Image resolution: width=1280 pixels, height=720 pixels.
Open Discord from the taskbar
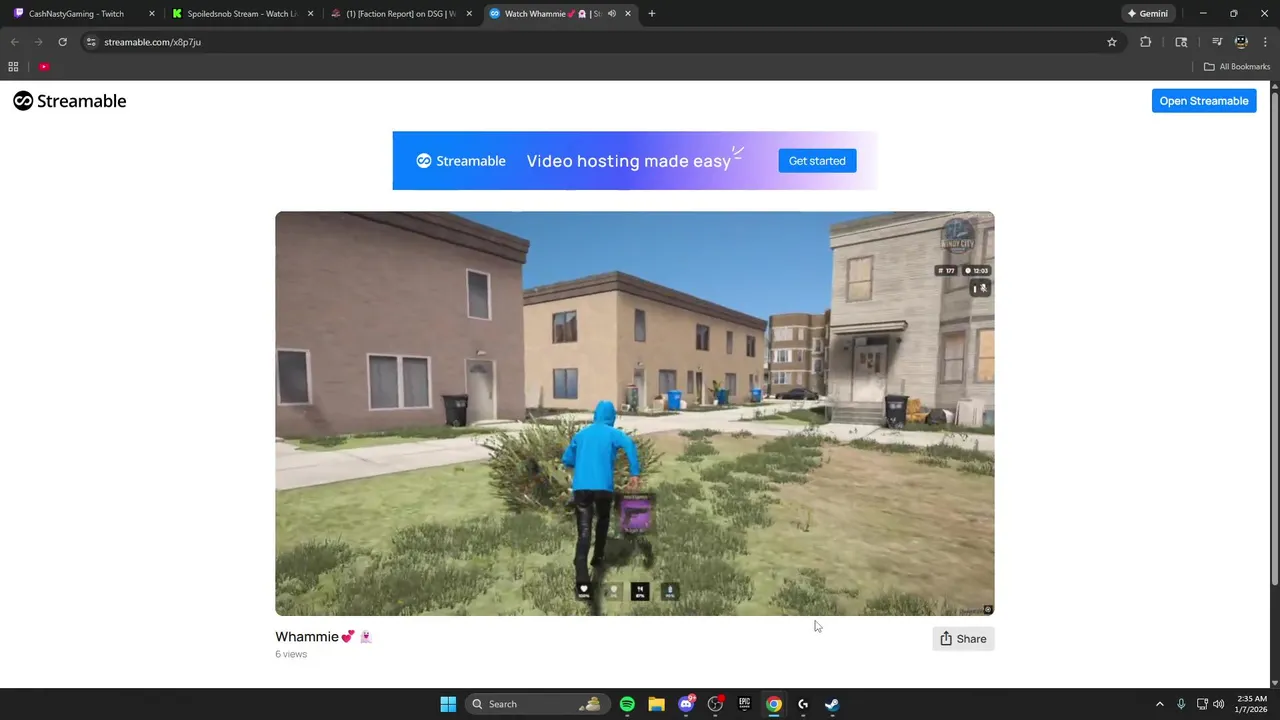pyautogui.click(x=686, y=704)
